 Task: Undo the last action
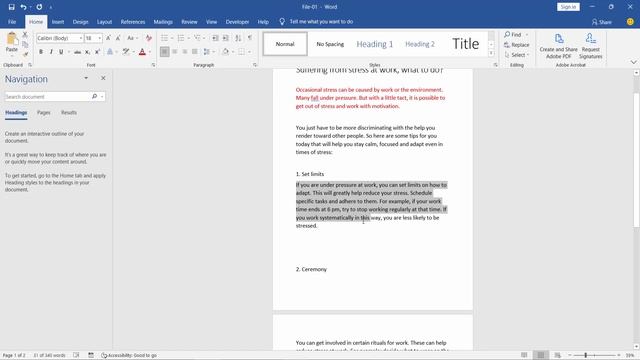[23, 7]
